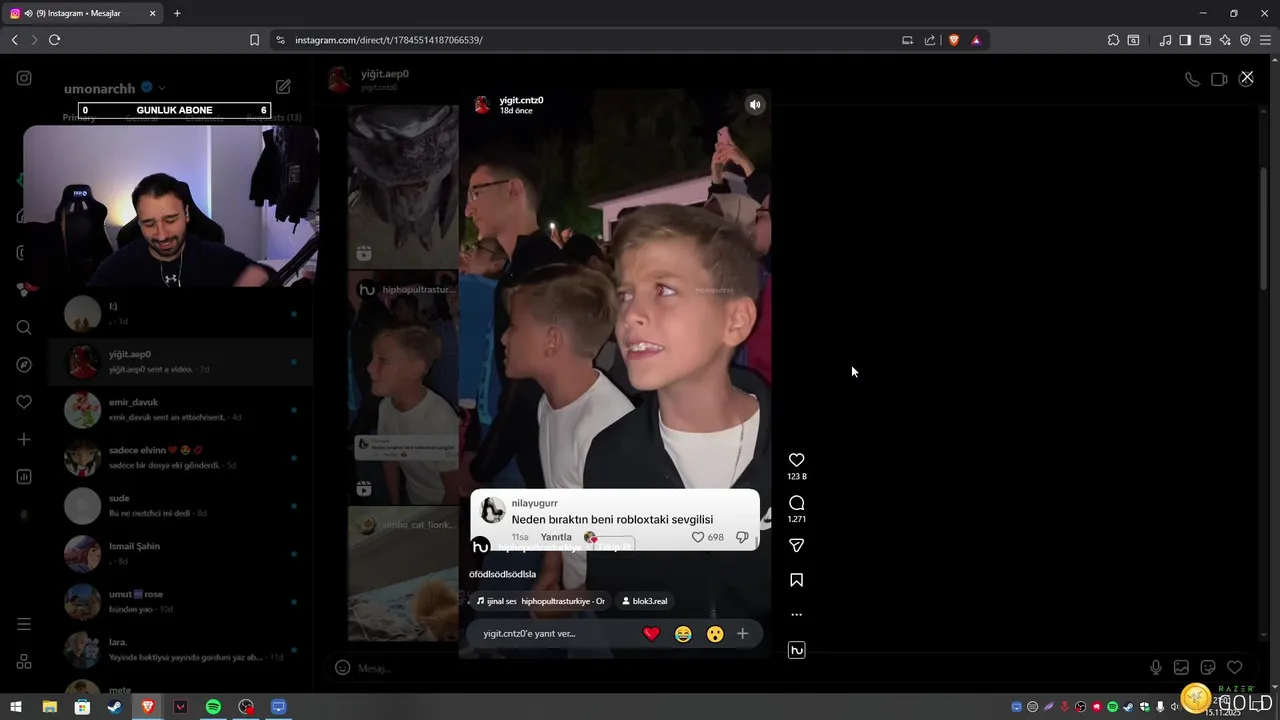This screenshot has height=720, width=1280.
Task: Open Brave Leo AI sparkle icon
Action: point(1225,40)
